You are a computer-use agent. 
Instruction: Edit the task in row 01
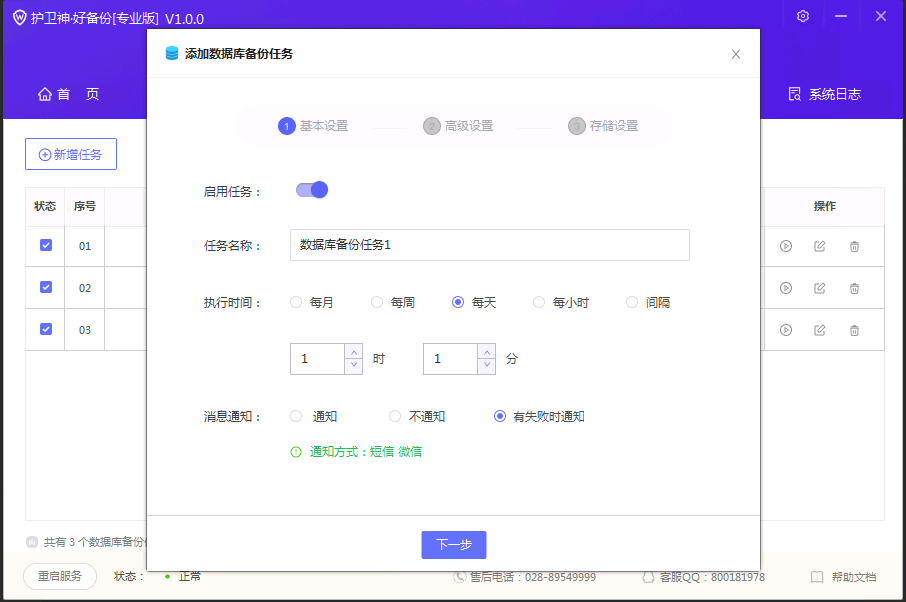(x=819, y=246)
